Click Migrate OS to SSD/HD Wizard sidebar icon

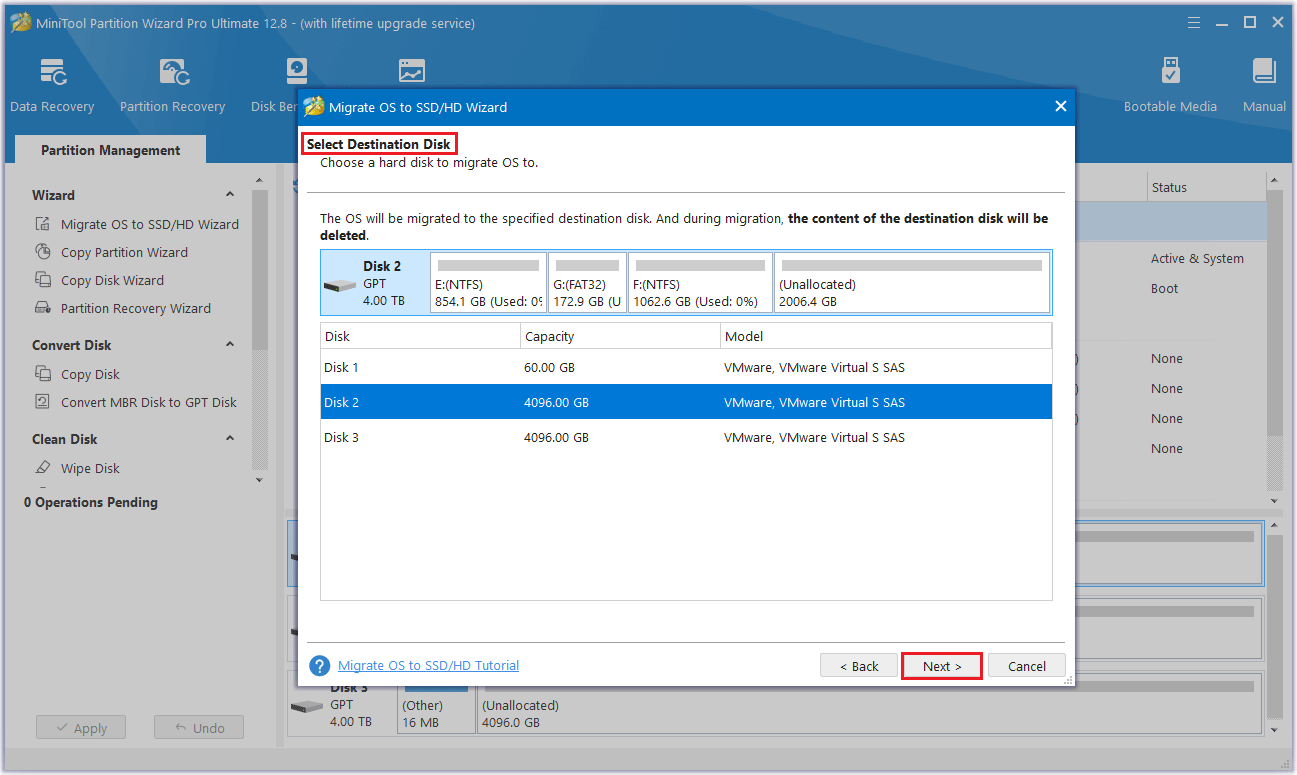[43, 224]
